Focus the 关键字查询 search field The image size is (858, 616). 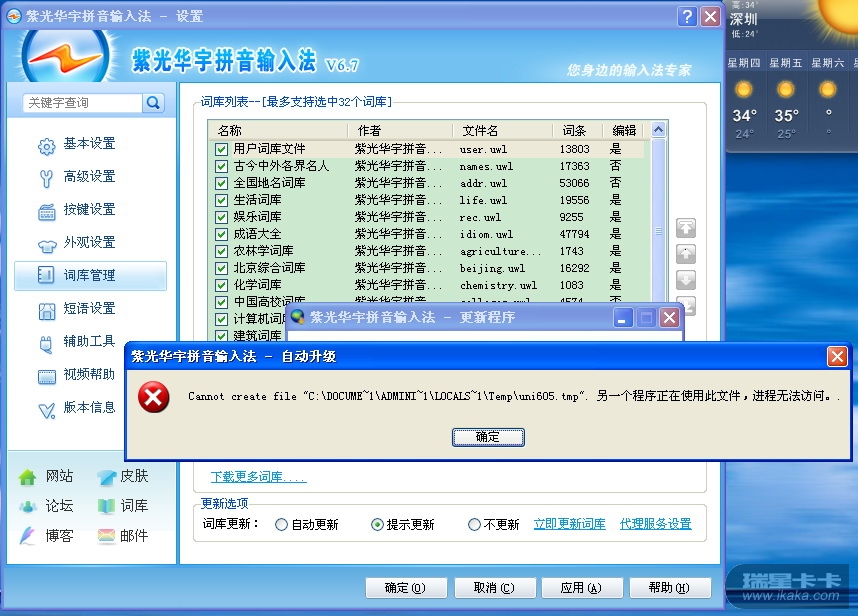[83, 103]
